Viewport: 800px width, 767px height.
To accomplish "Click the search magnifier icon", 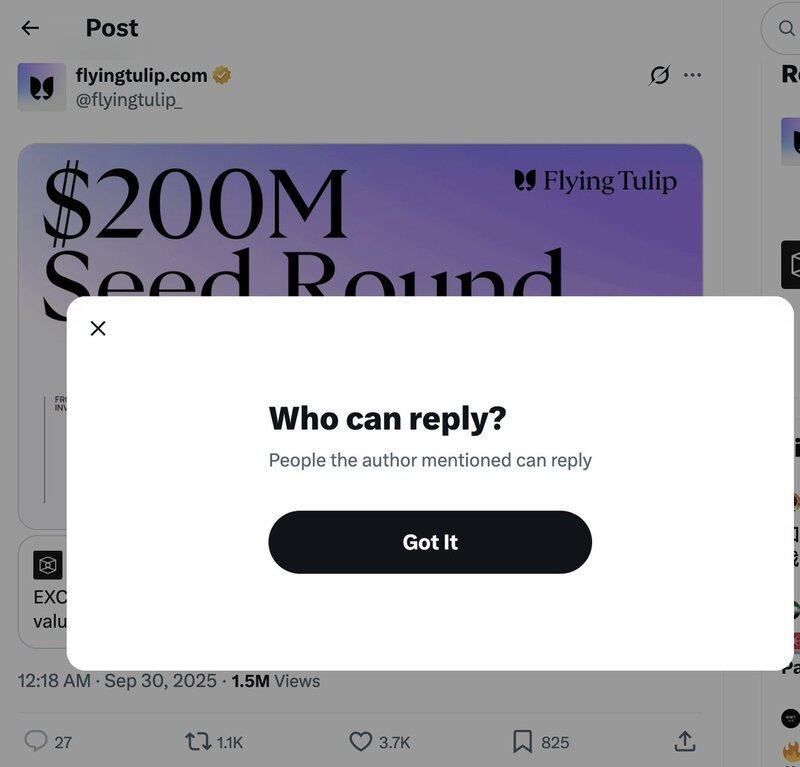I will pyautogui.click(x=786, y=28).
